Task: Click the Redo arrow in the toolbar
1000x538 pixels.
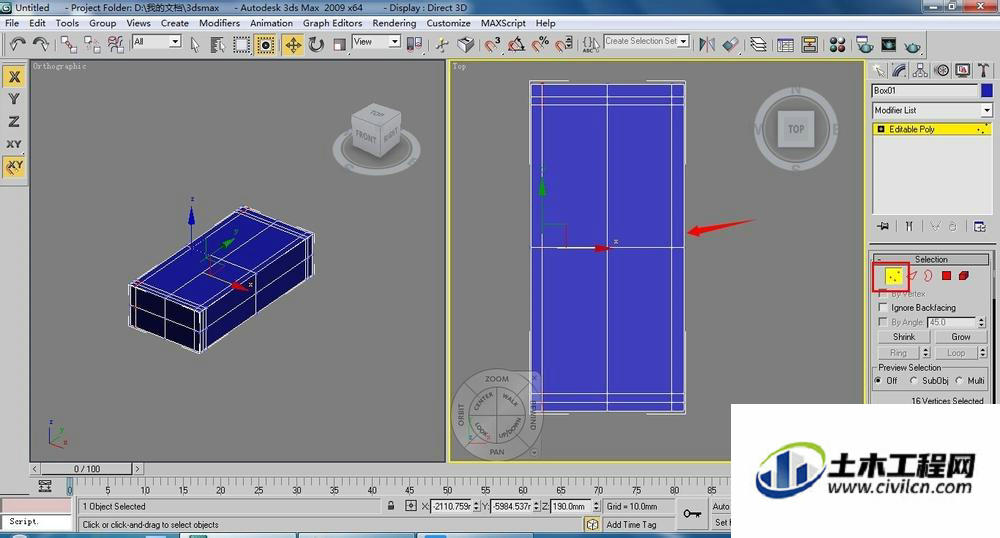Action: [41, 44]
